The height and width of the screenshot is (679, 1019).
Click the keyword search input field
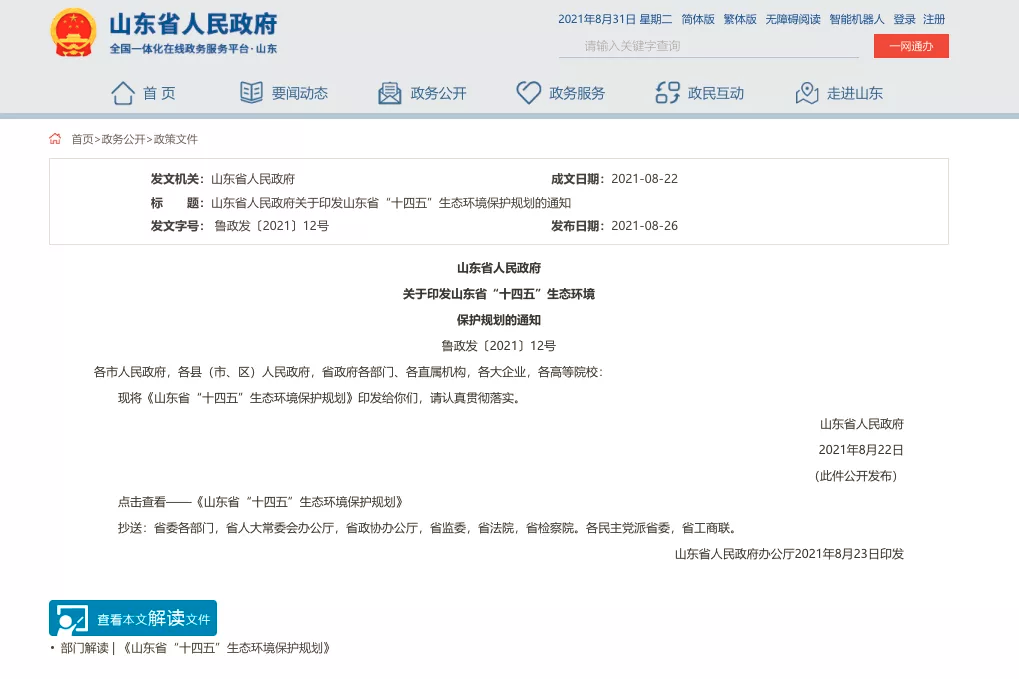708,46
